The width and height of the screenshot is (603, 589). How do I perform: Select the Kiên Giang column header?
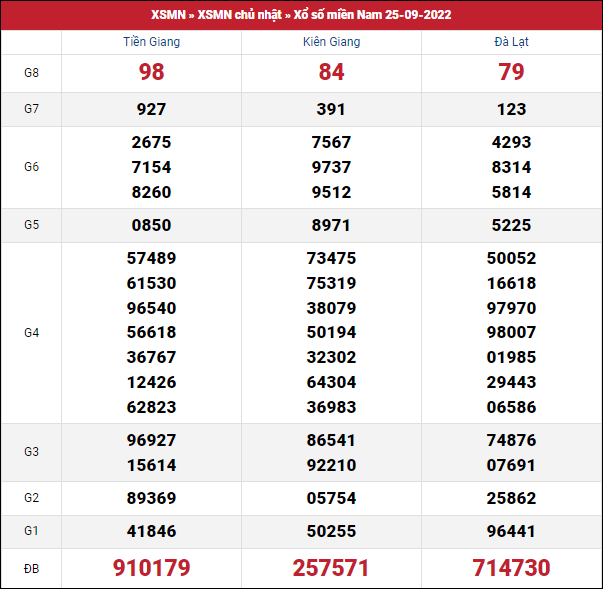(x=331, y=42)
